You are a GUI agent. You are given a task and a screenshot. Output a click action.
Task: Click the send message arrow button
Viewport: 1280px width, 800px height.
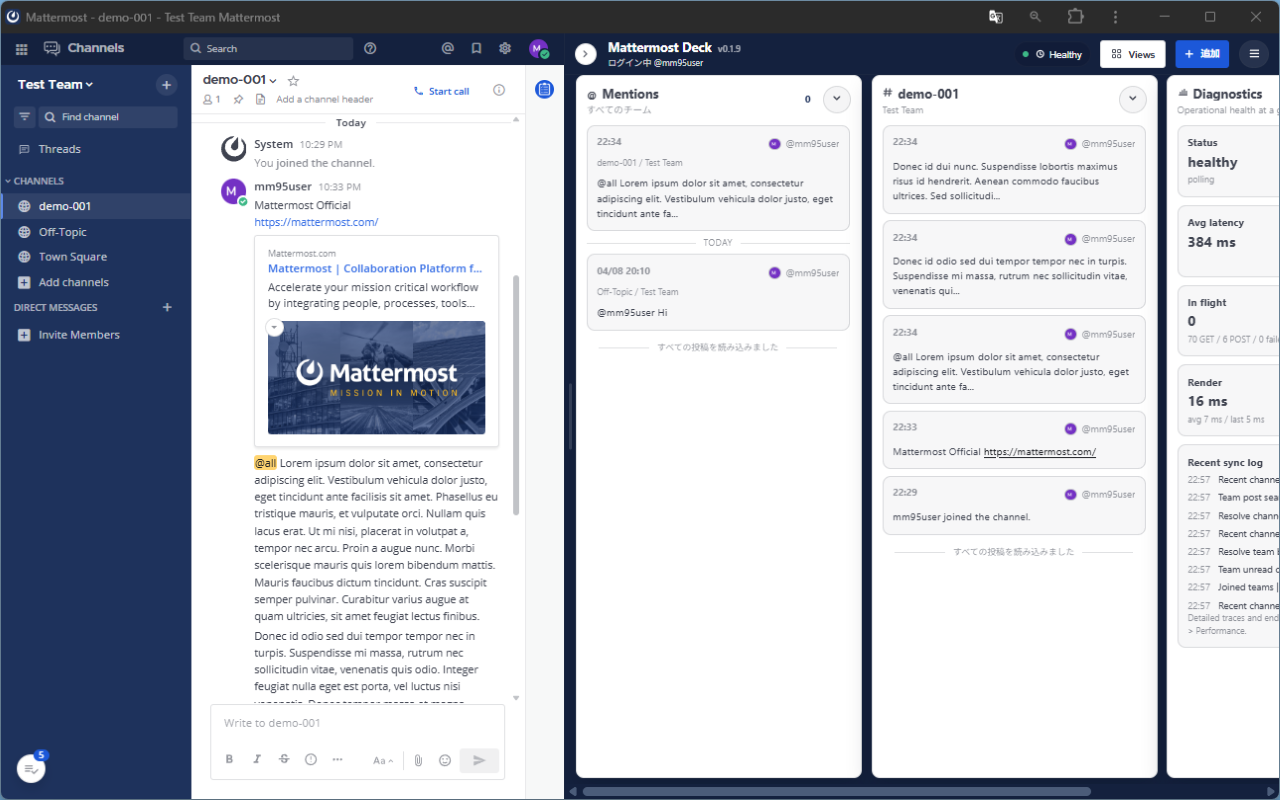(x=479, y=760)
